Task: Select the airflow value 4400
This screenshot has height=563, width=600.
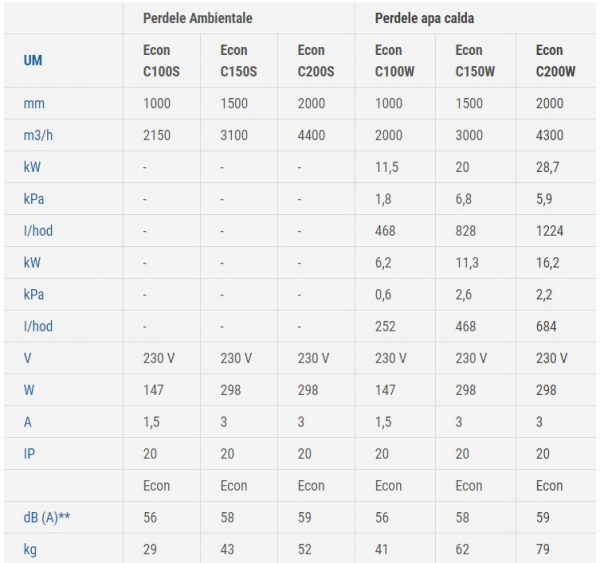Action: click(313, 135)
